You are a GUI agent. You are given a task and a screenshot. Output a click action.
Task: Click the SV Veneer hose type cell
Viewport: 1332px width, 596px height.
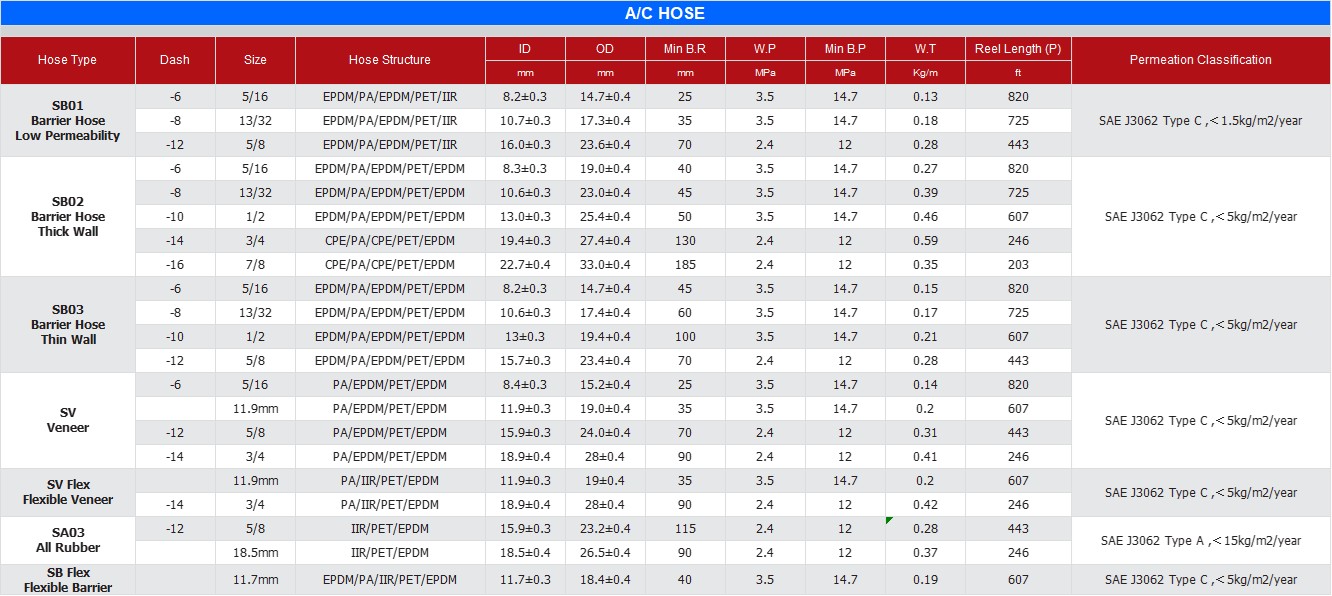[67, 420]
